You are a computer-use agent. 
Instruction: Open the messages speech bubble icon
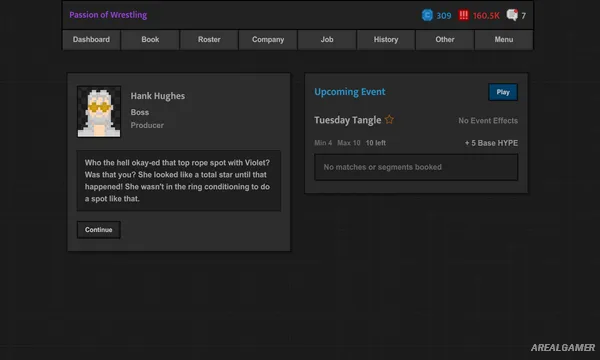click(x=512, y=15)
